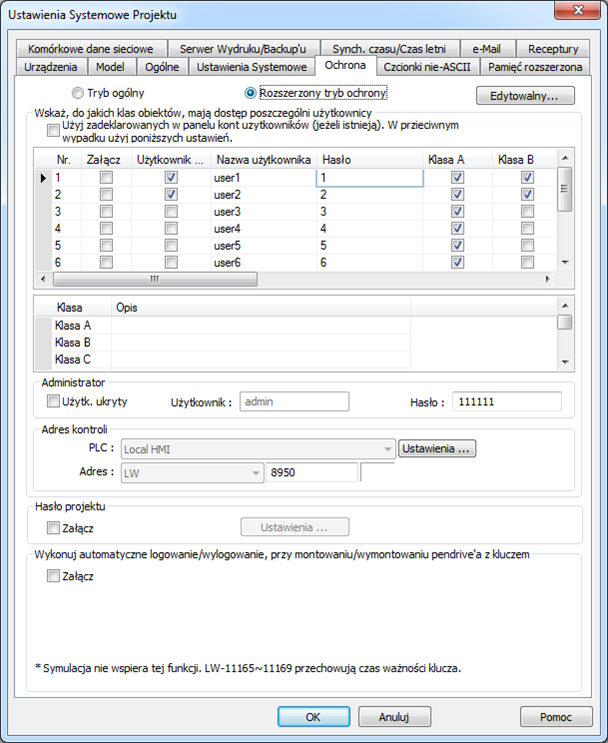The width and height of the screenshot is (608, 743).
Task: Open the PLC Local HMI dropdown
Action: tap(258, 449)
